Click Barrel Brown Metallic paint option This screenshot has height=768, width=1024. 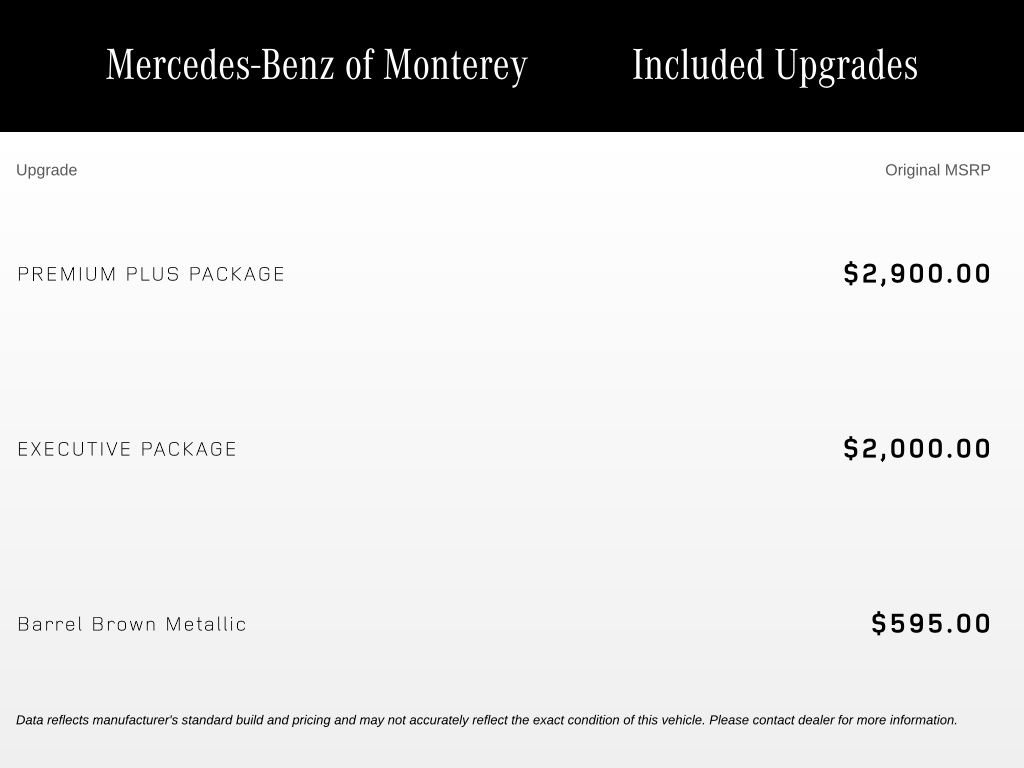[132, 624]
